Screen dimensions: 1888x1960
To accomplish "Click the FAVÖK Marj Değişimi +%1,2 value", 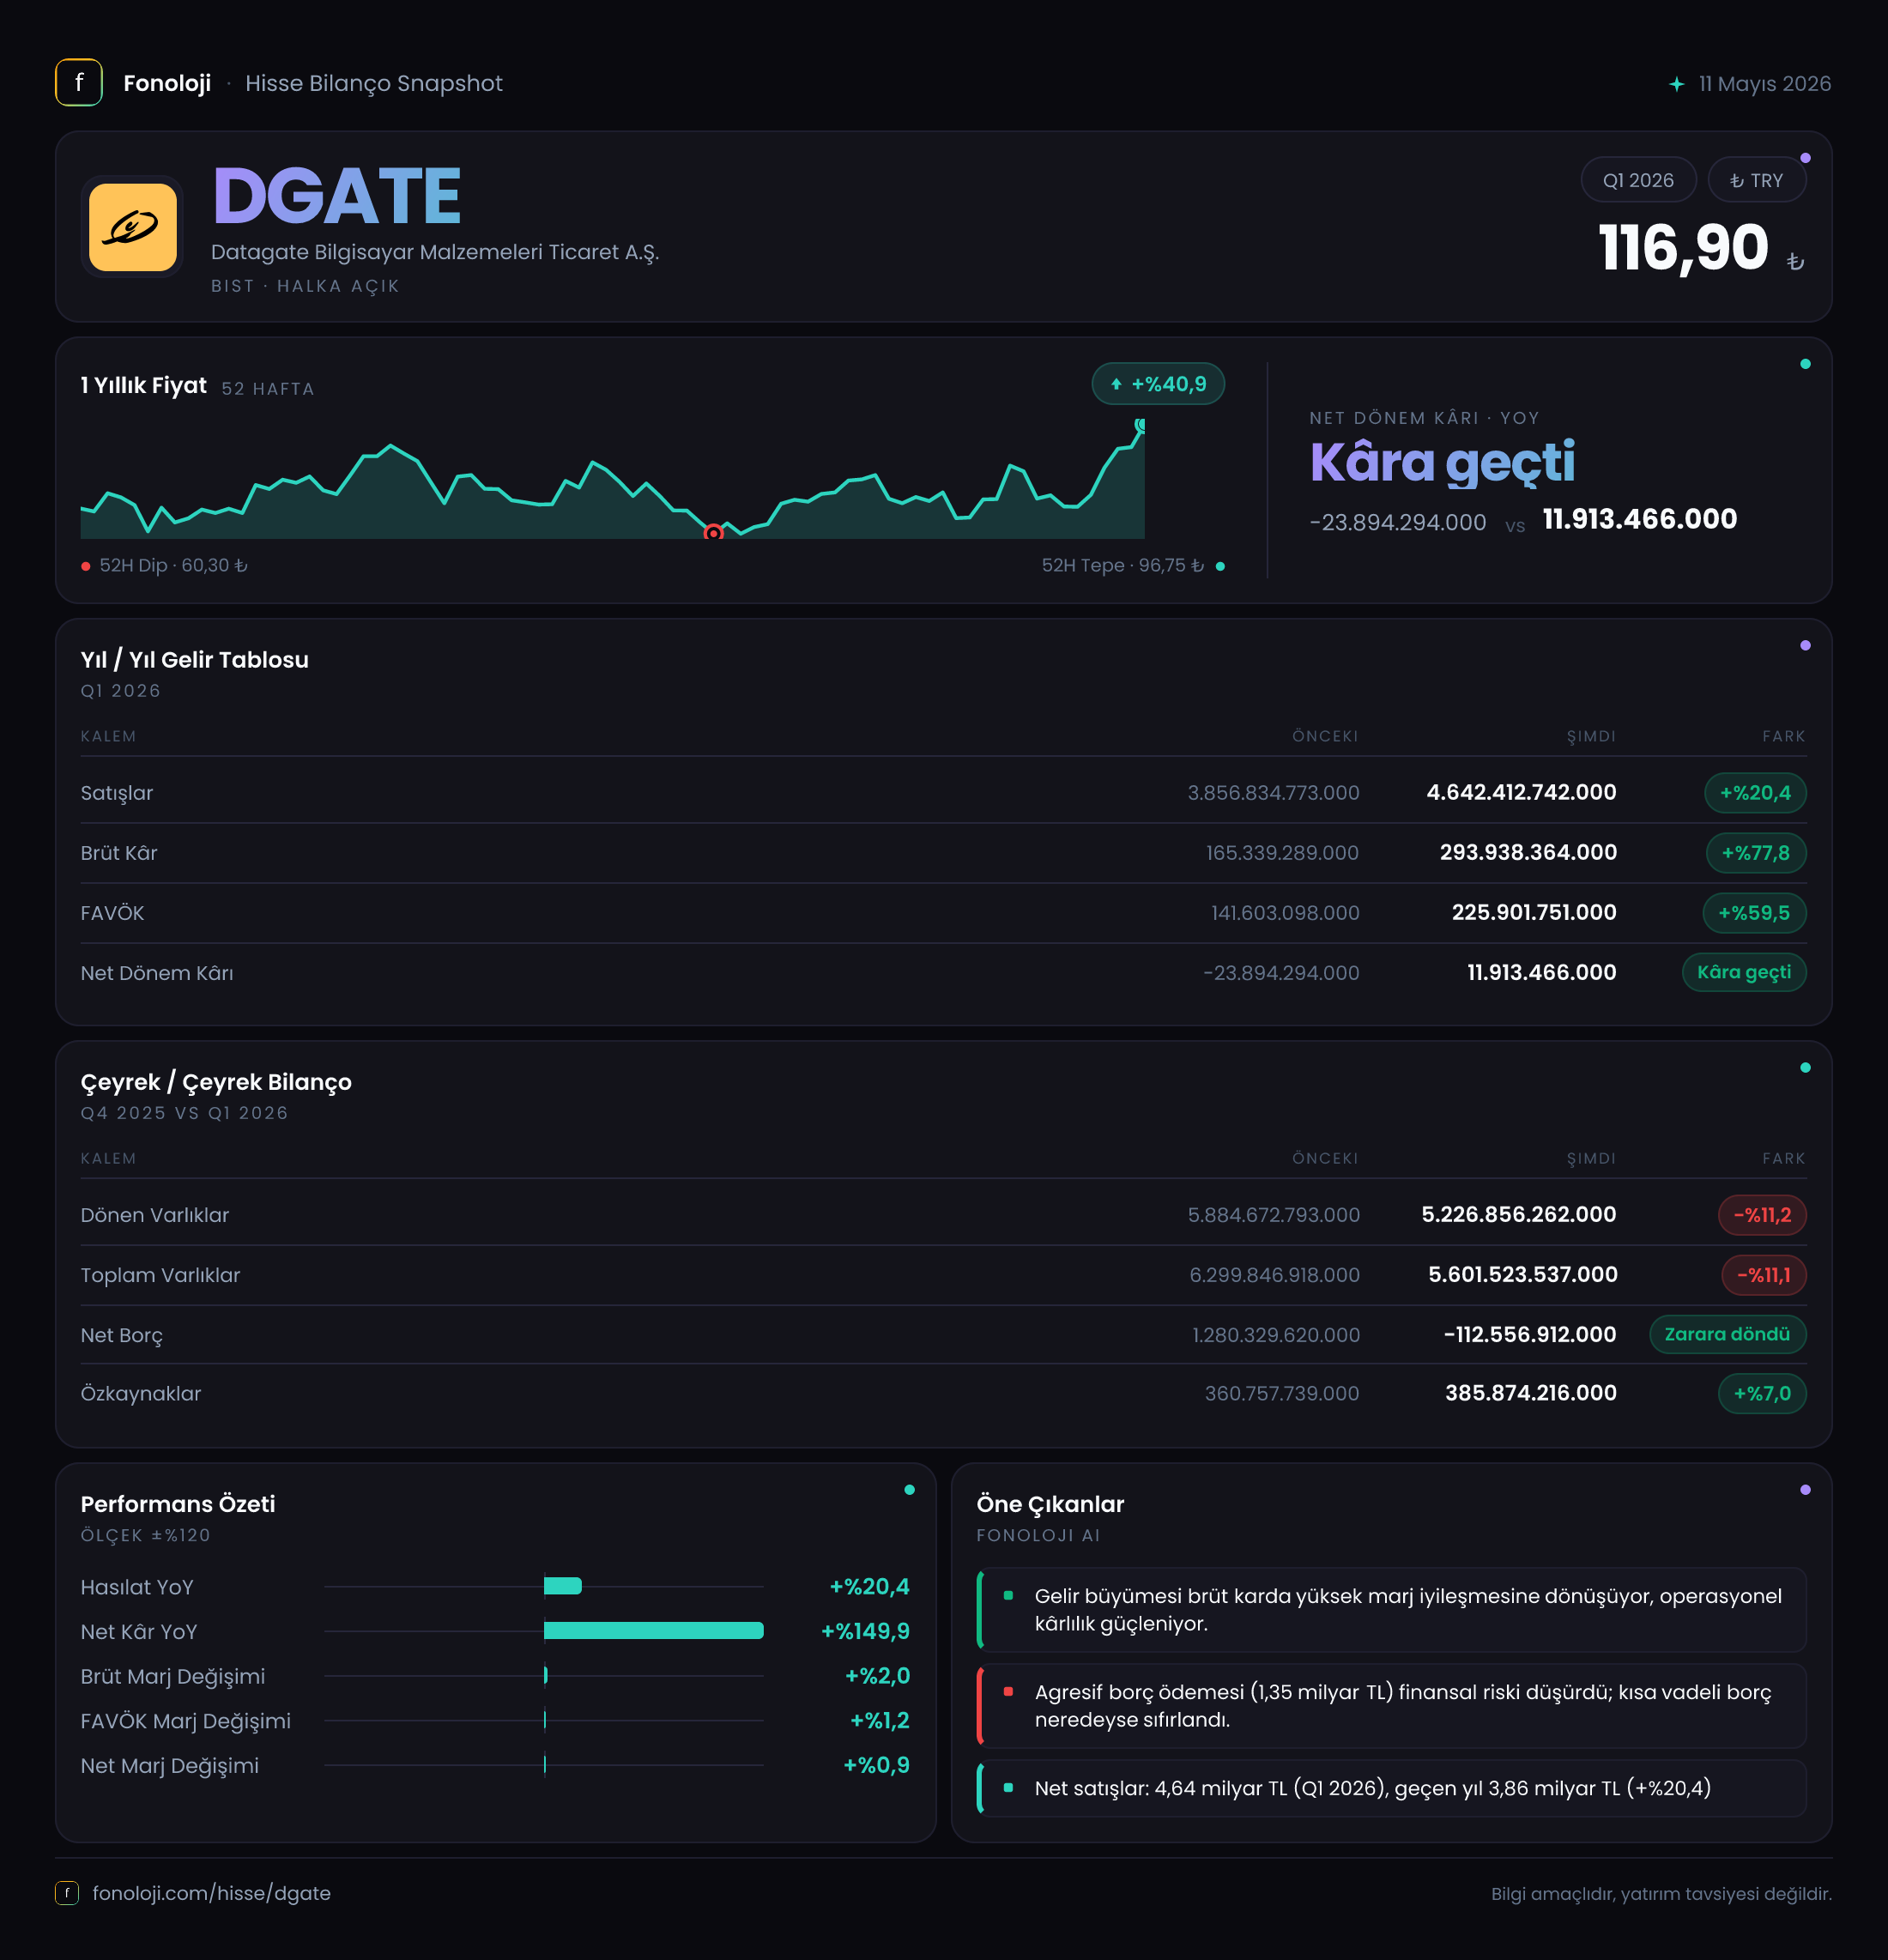I will 880,1720.
